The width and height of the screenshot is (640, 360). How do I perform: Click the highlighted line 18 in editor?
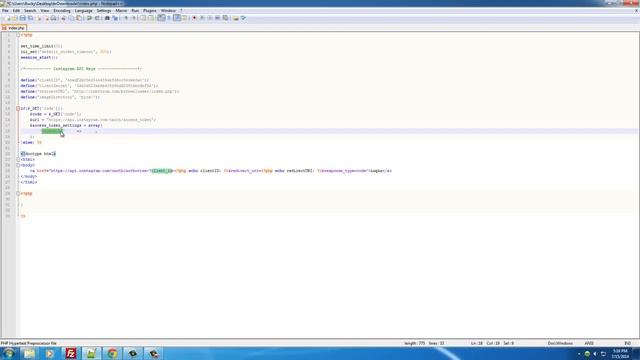point(329,131)
